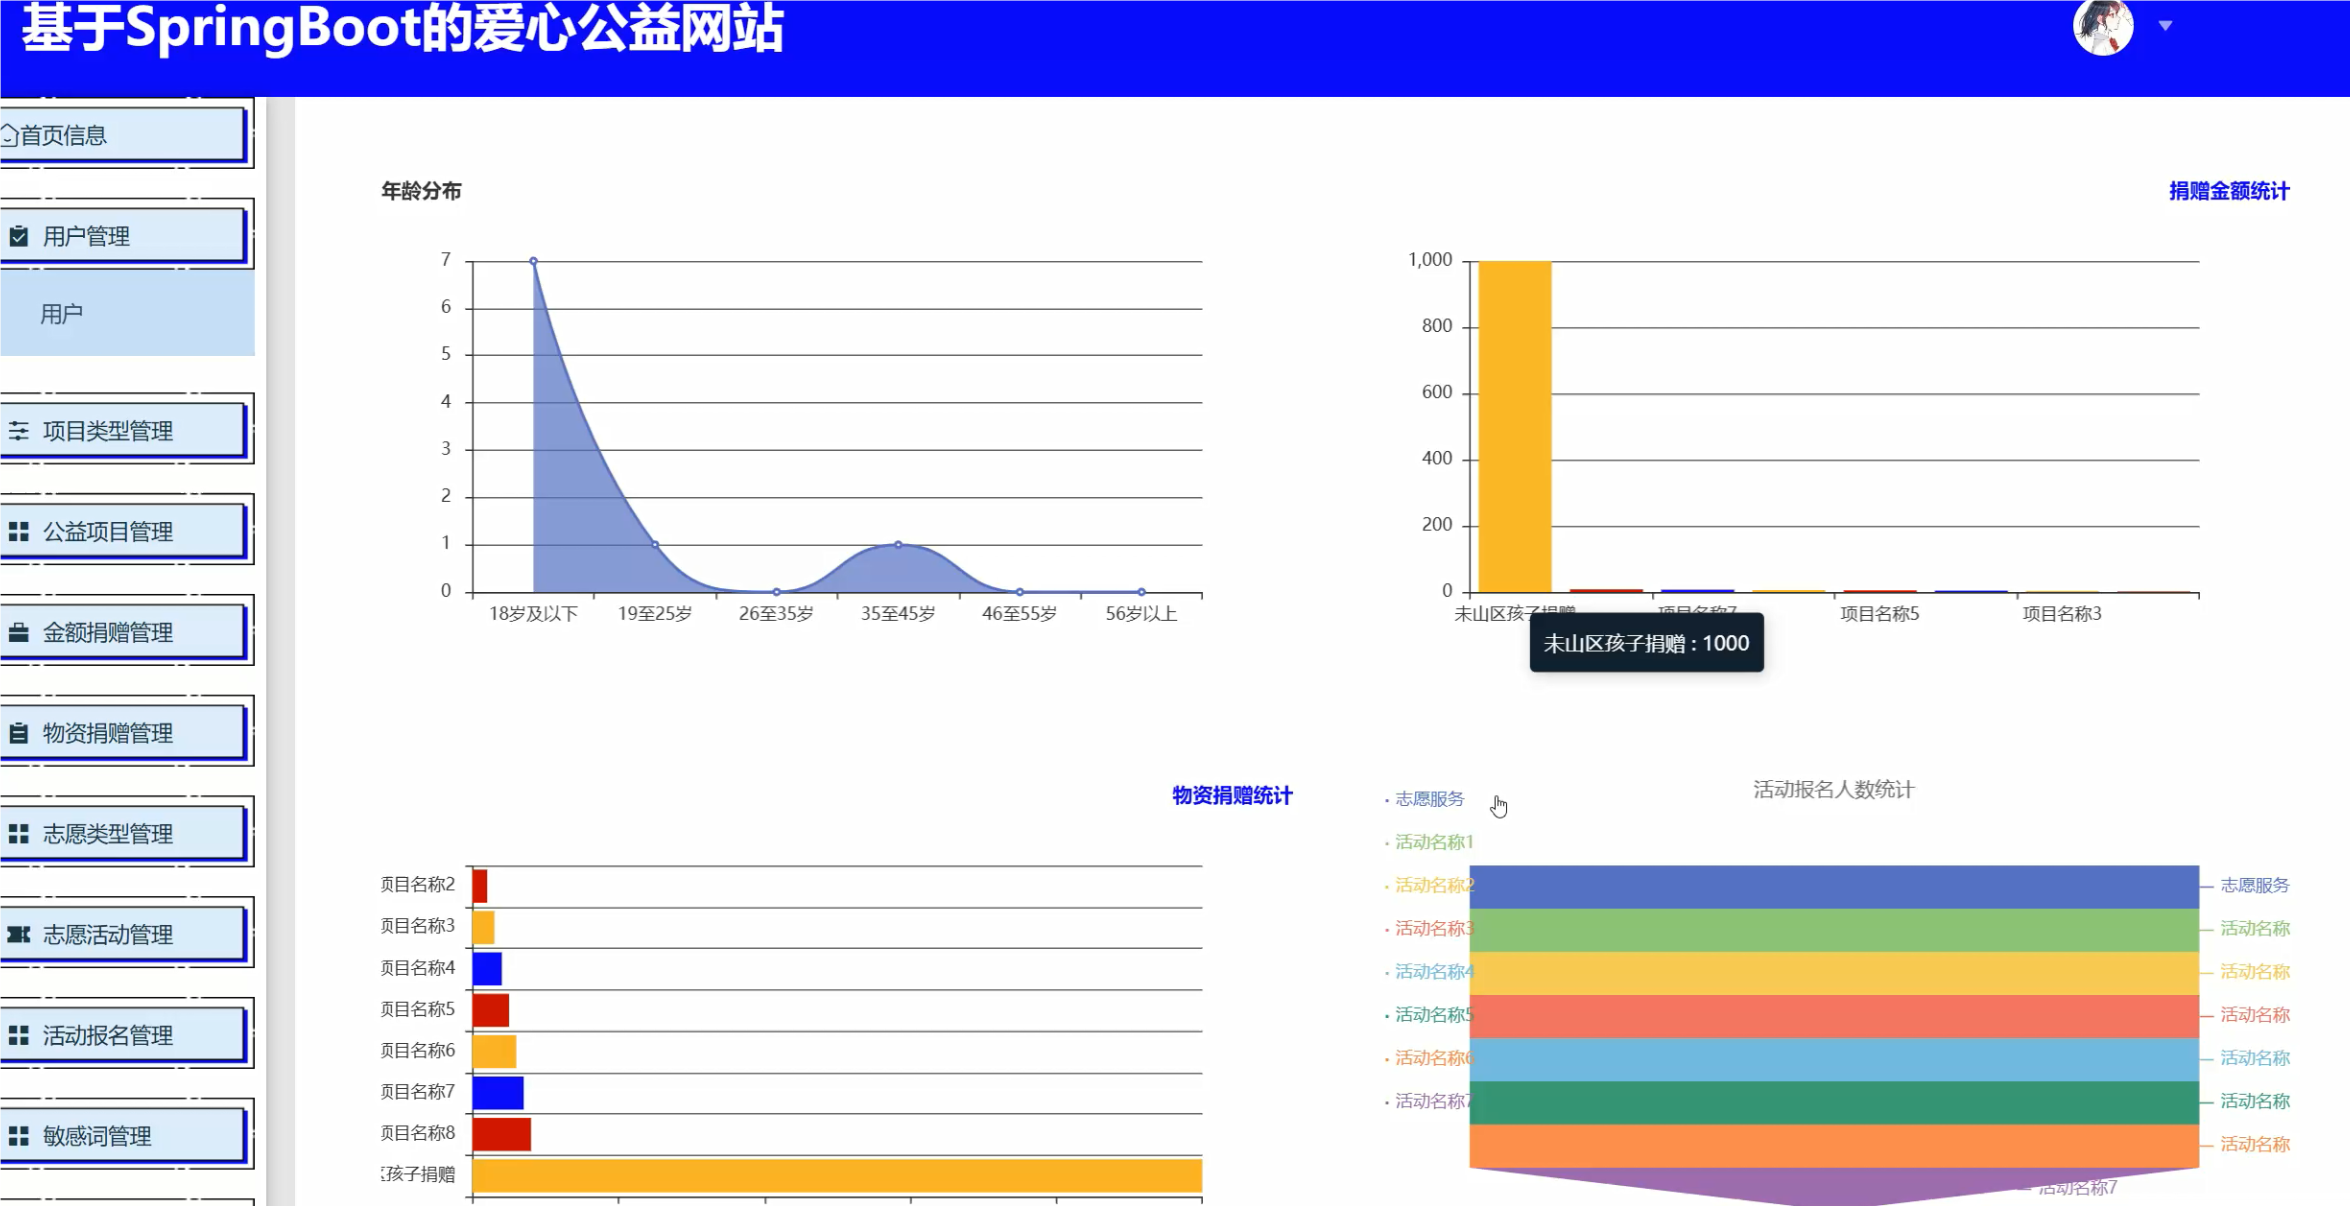Click the 捐赠金额统计 title link
The width and height of the screenshot is (2350, 1206).
[x=2228, y=191]
